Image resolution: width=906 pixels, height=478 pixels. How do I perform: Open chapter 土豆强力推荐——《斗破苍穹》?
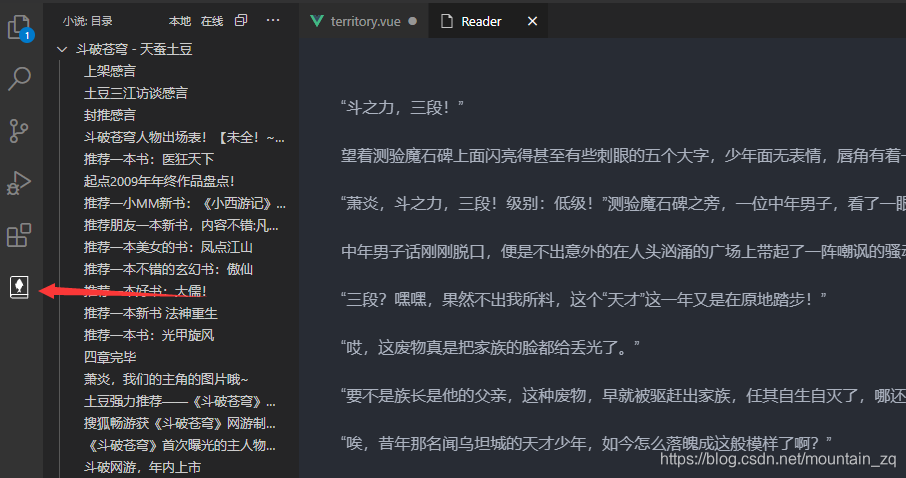(x=180, y=401)
